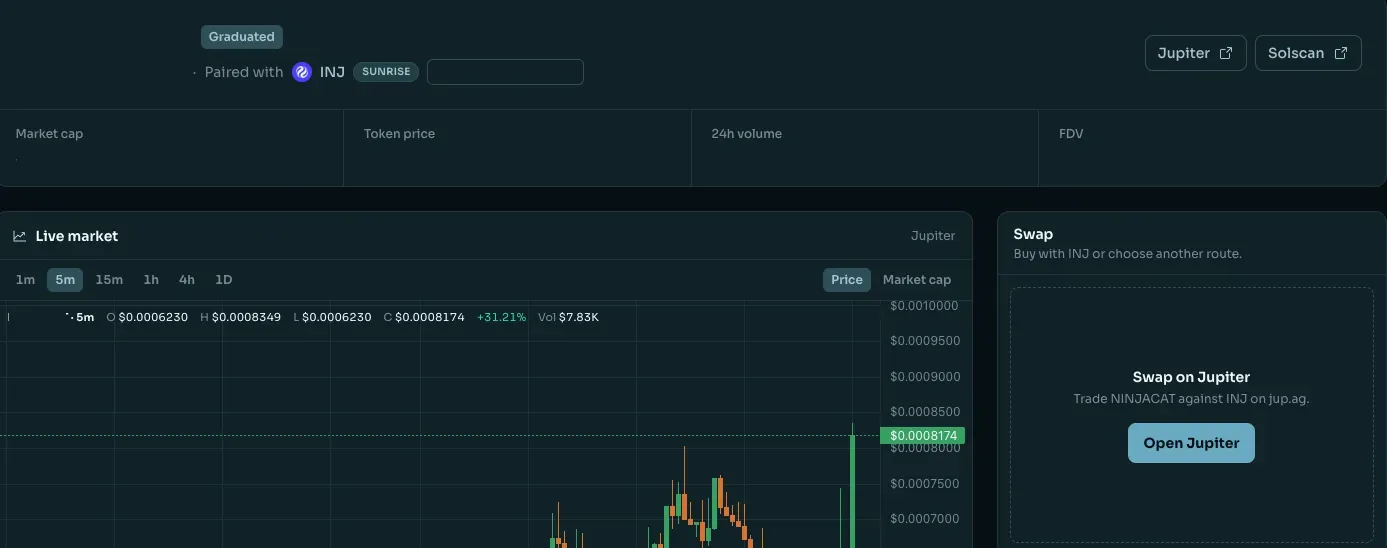Click the 'Vol $7.83K' chart value
The height and width of the screenshot is (548, 1387).
[568, 317]
